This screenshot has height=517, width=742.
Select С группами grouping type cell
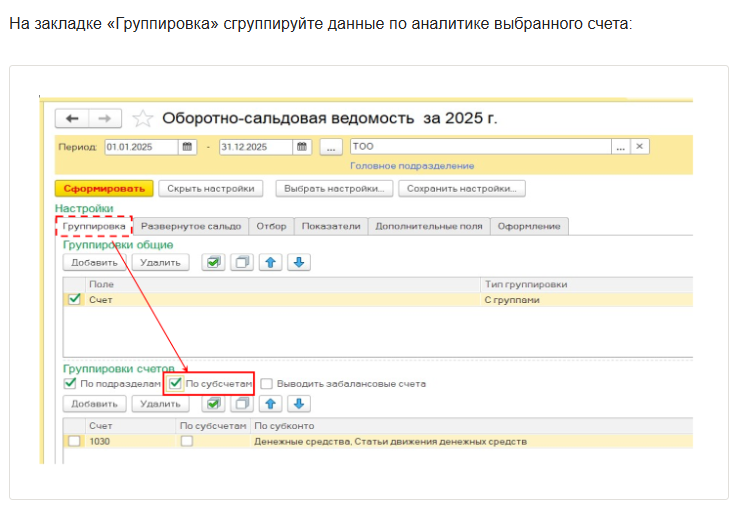[x=587, y=299]
